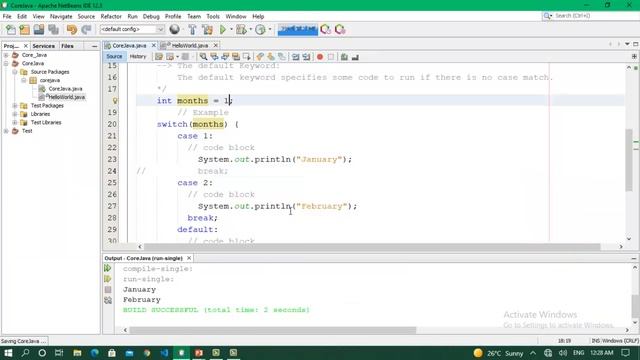Switch editor to Source view
Image resolution: width=640 pixels, height=360 pixels.
[114, 56]
